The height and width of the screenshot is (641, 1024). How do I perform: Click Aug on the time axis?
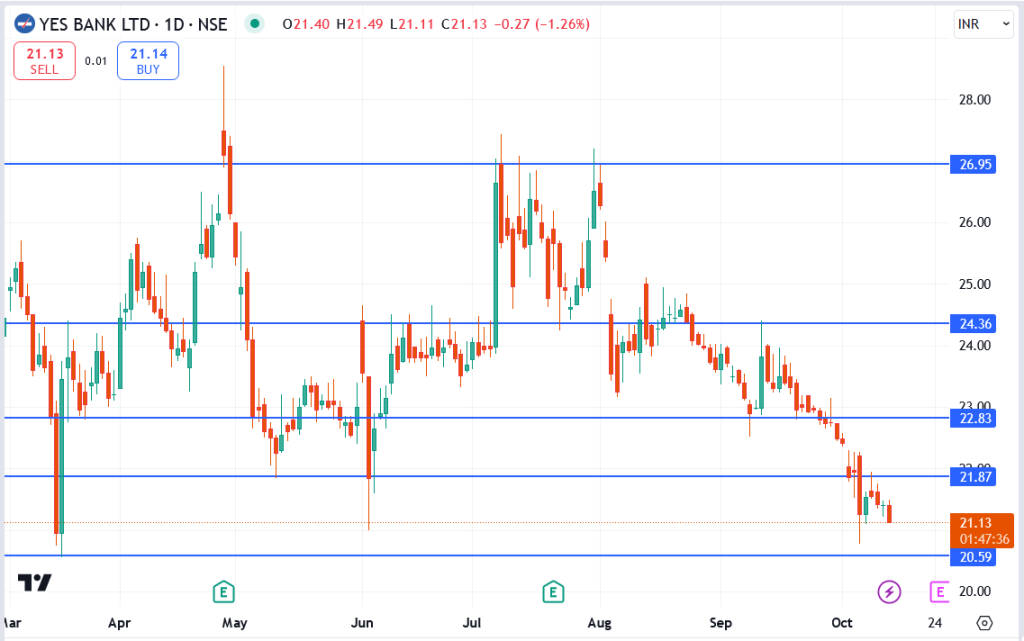click(600, 623)
